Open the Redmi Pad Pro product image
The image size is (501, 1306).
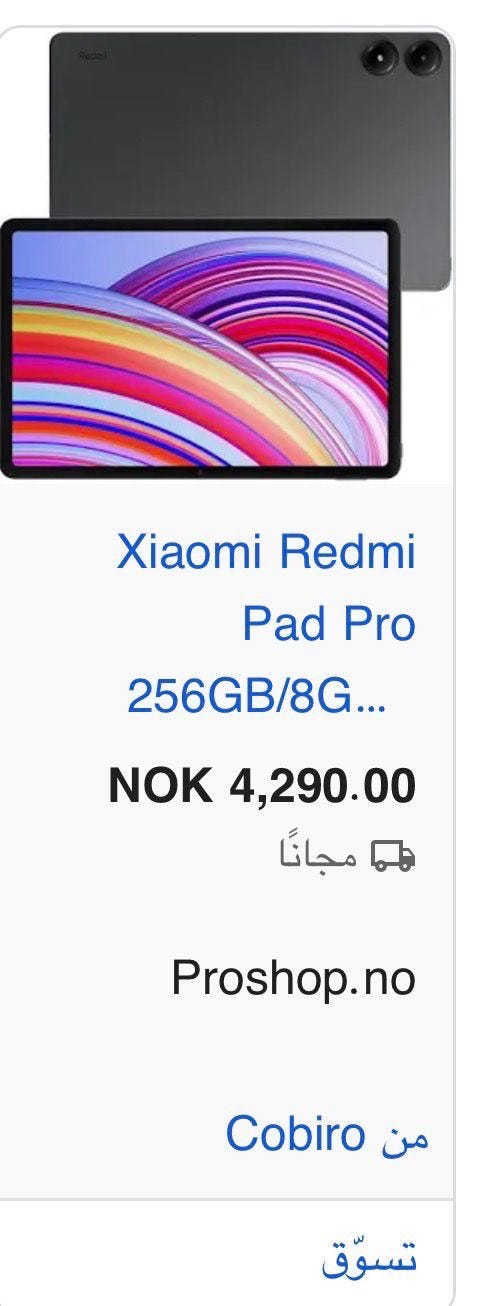(226, 255)
